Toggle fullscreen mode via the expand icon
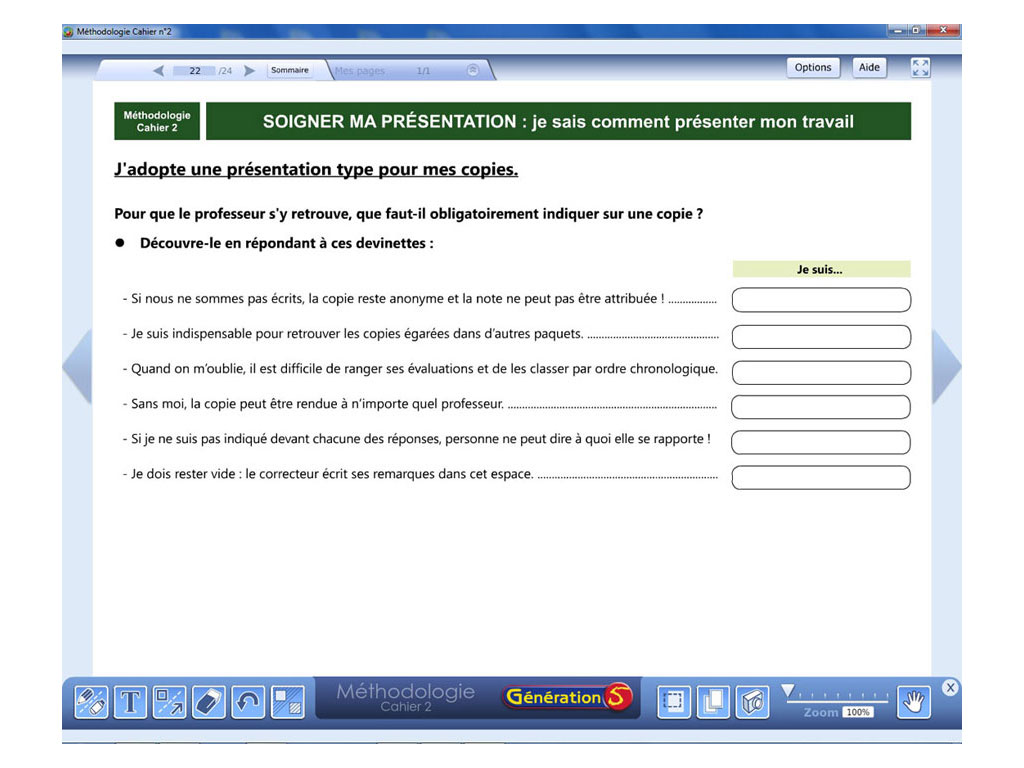This screenshot has width=1024, height=768. [919, 67]
